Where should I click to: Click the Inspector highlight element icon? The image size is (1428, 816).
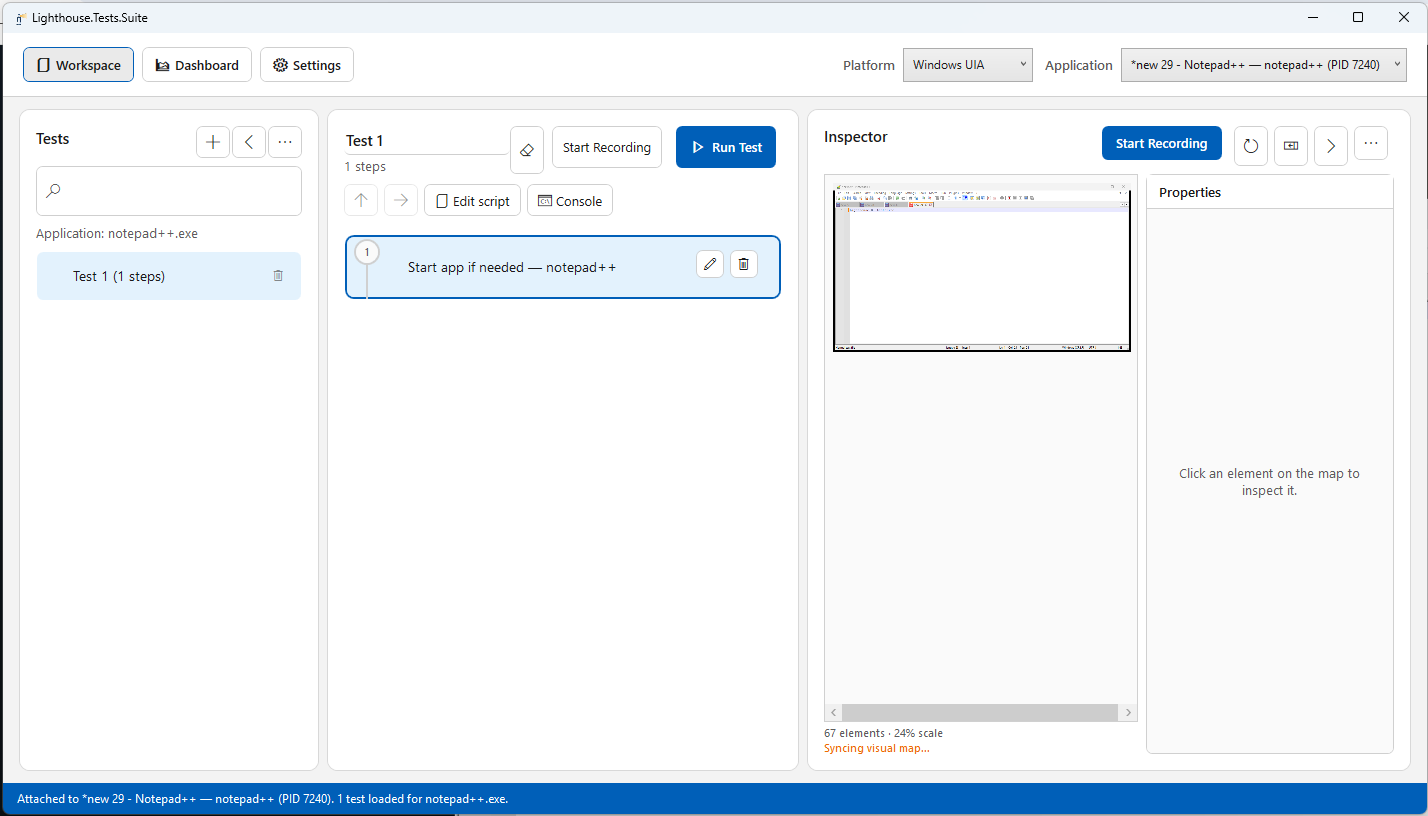pos(1291,145)
